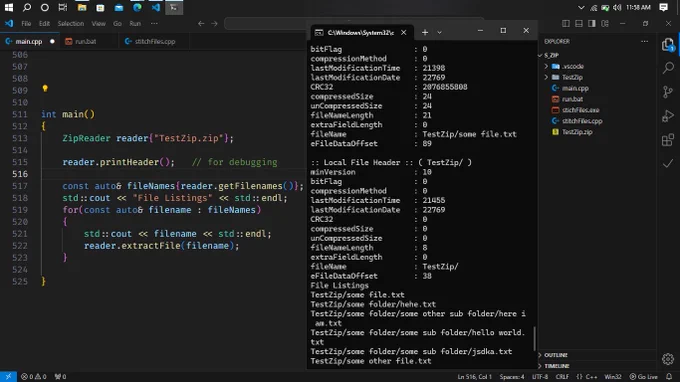The height and width of the screenshot is (382, 680).
Task: Change line endings via CRLF
Action: pos(562,376)
